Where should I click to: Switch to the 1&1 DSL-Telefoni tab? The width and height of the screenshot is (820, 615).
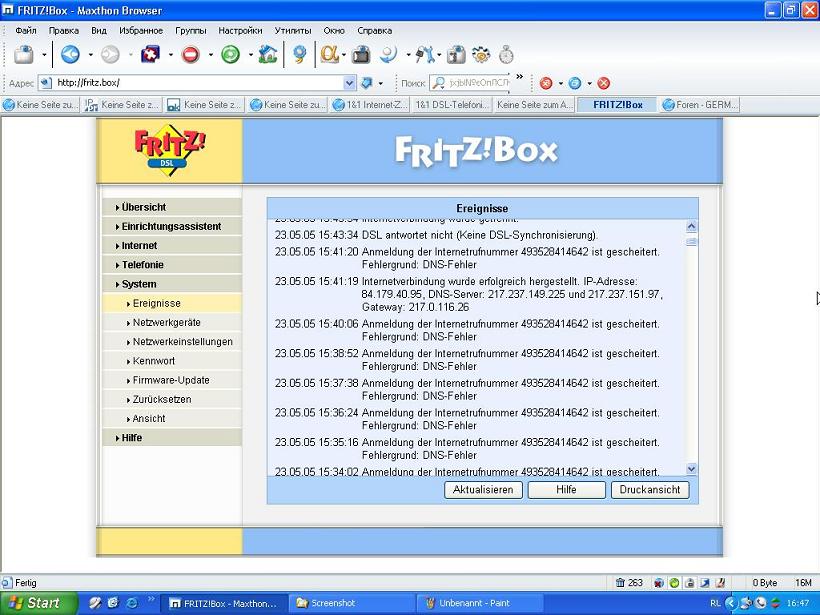pyautogui.click(x=452, y=105)
